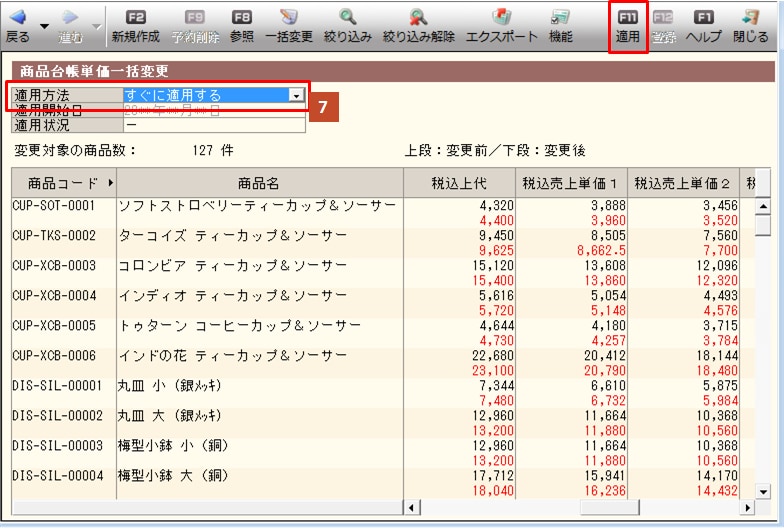The image size is (784, 529).
Task: Click the 絞り込み filter icon
Action: pyautogui.click(x=347, y=18)
